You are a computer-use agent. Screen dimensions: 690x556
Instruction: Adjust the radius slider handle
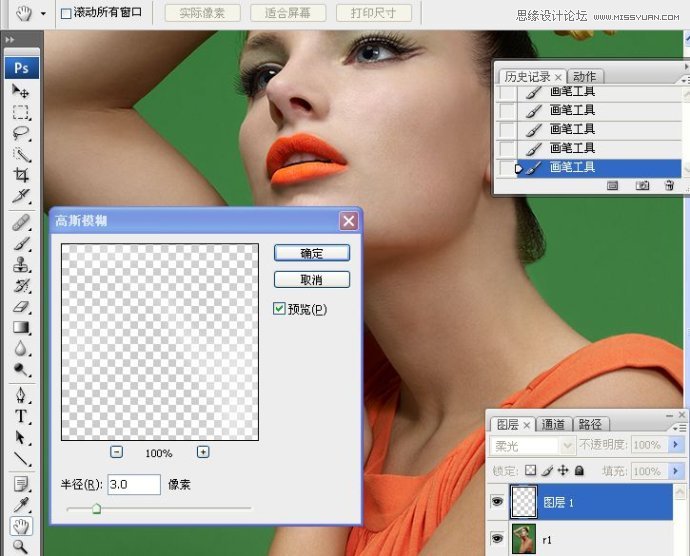click(x=96, y=509)
